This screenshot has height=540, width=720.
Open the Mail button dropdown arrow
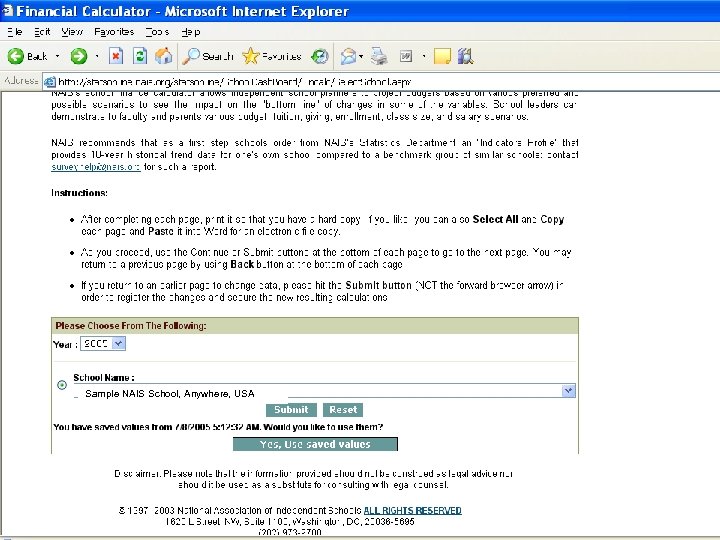pyautogui.click(x=361, y=56)
